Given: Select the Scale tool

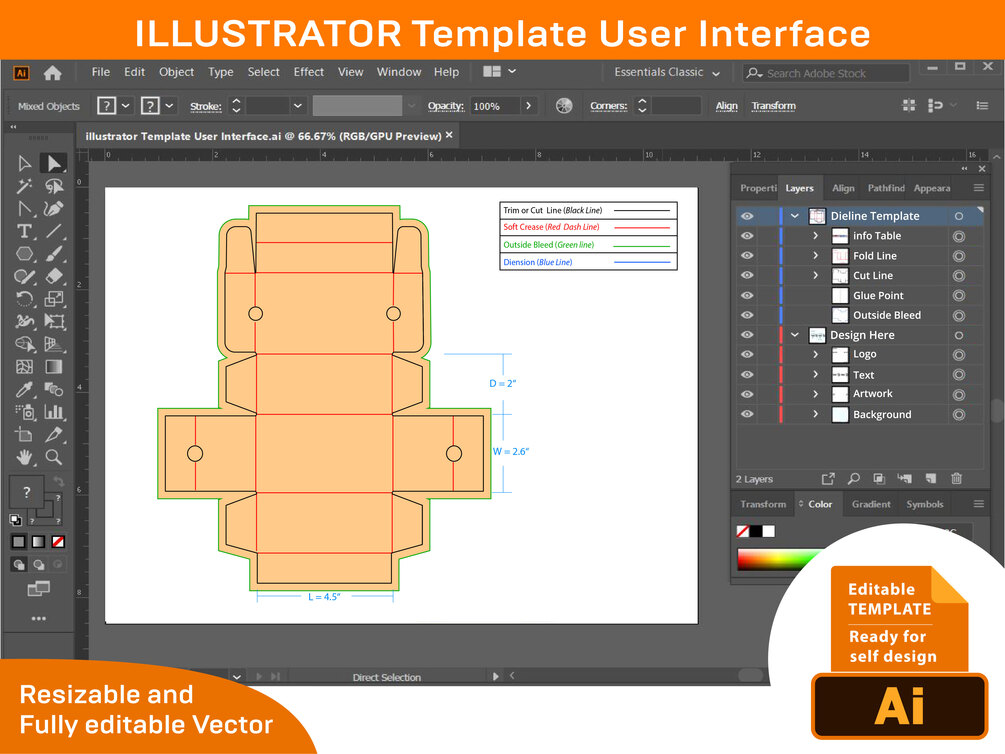Looking at the screenshot, I should point(54,299).
